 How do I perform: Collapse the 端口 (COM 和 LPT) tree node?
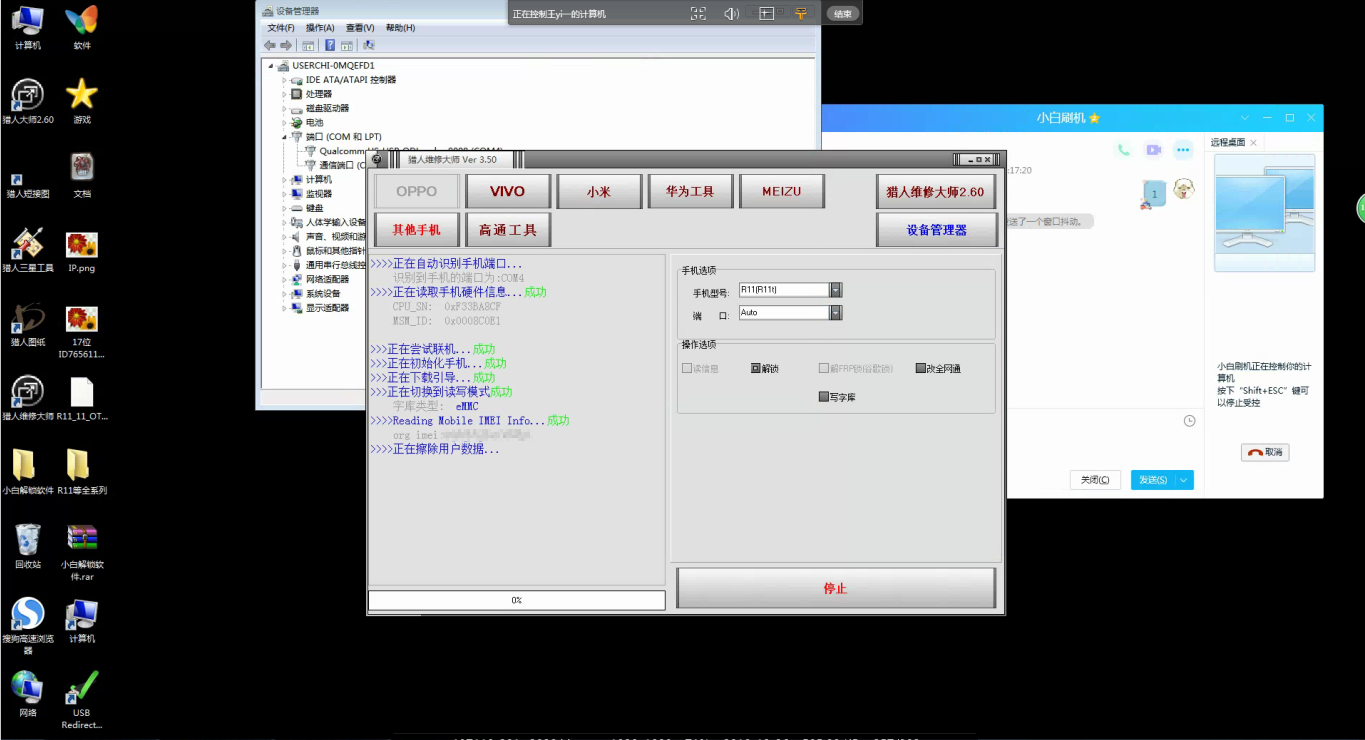284,137
